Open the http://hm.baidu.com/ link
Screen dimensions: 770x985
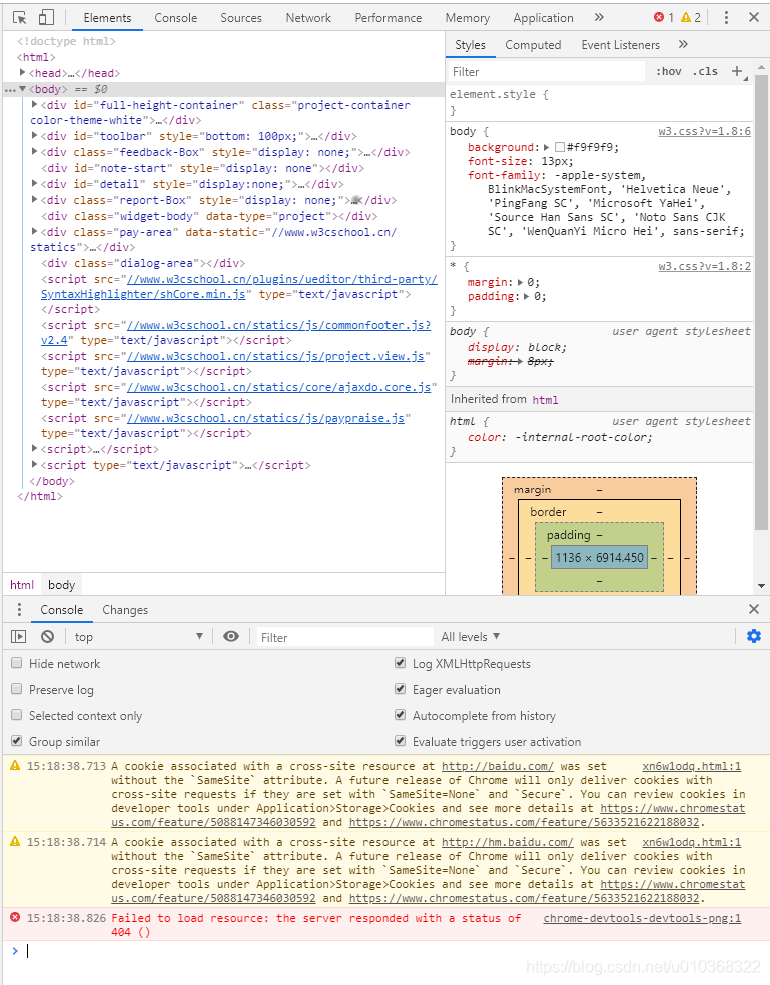[x=507, y=842]
